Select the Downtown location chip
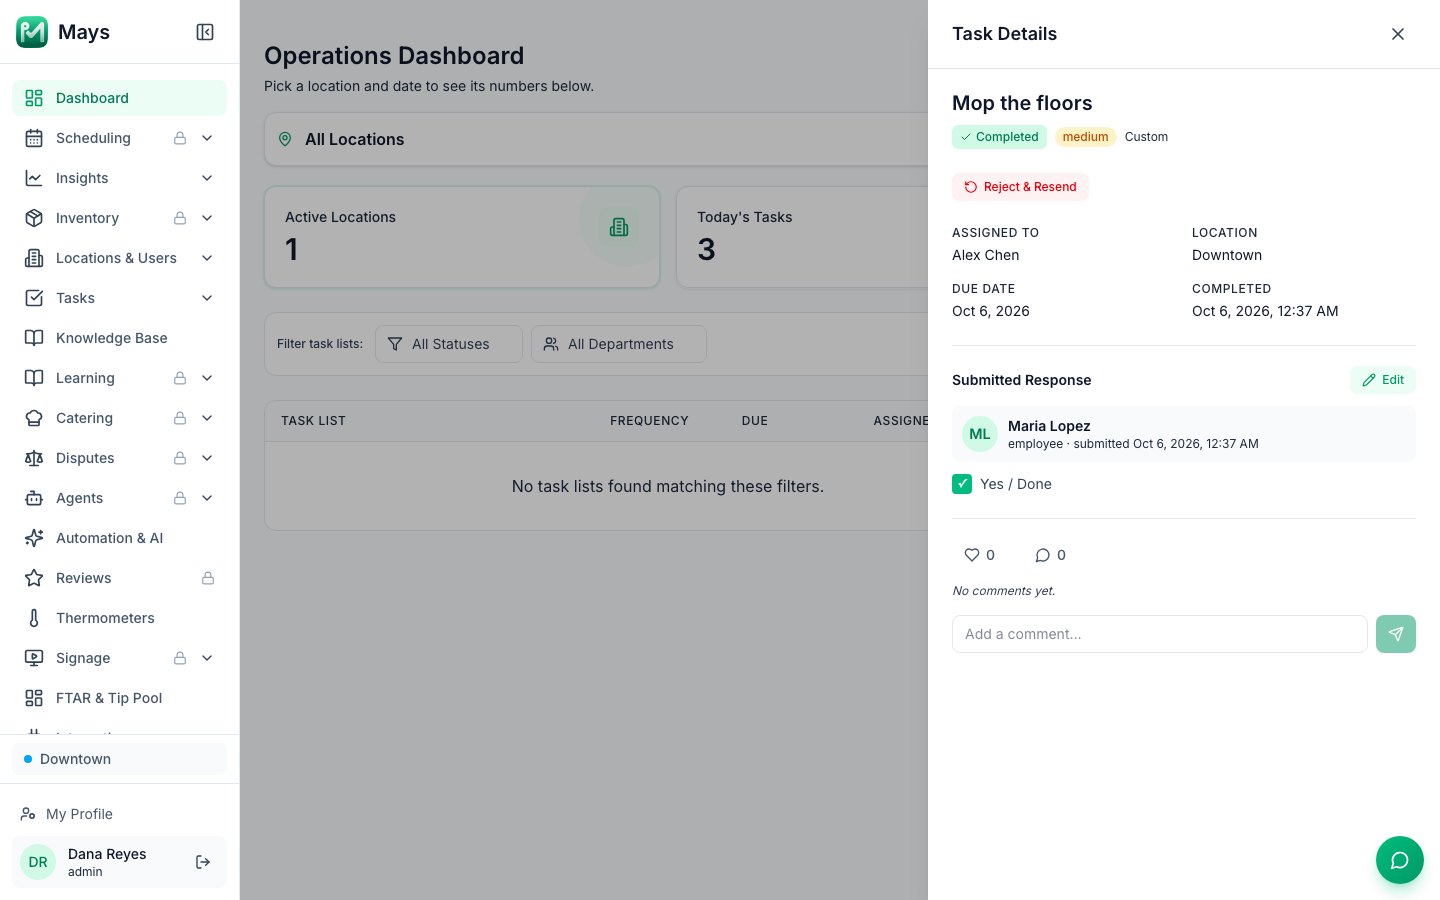Image resolution: width=1440 pixels, height=900 pixels. [x=120, y=759]
